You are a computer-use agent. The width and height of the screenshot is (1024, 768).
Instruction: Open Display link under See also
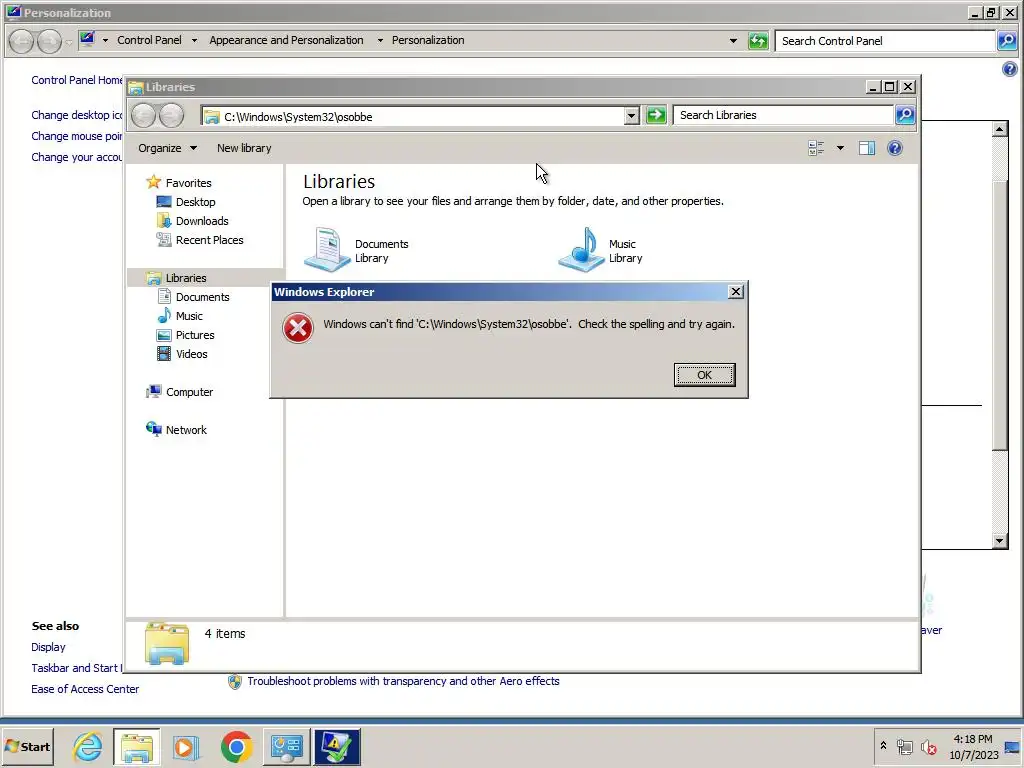point(48,647)
